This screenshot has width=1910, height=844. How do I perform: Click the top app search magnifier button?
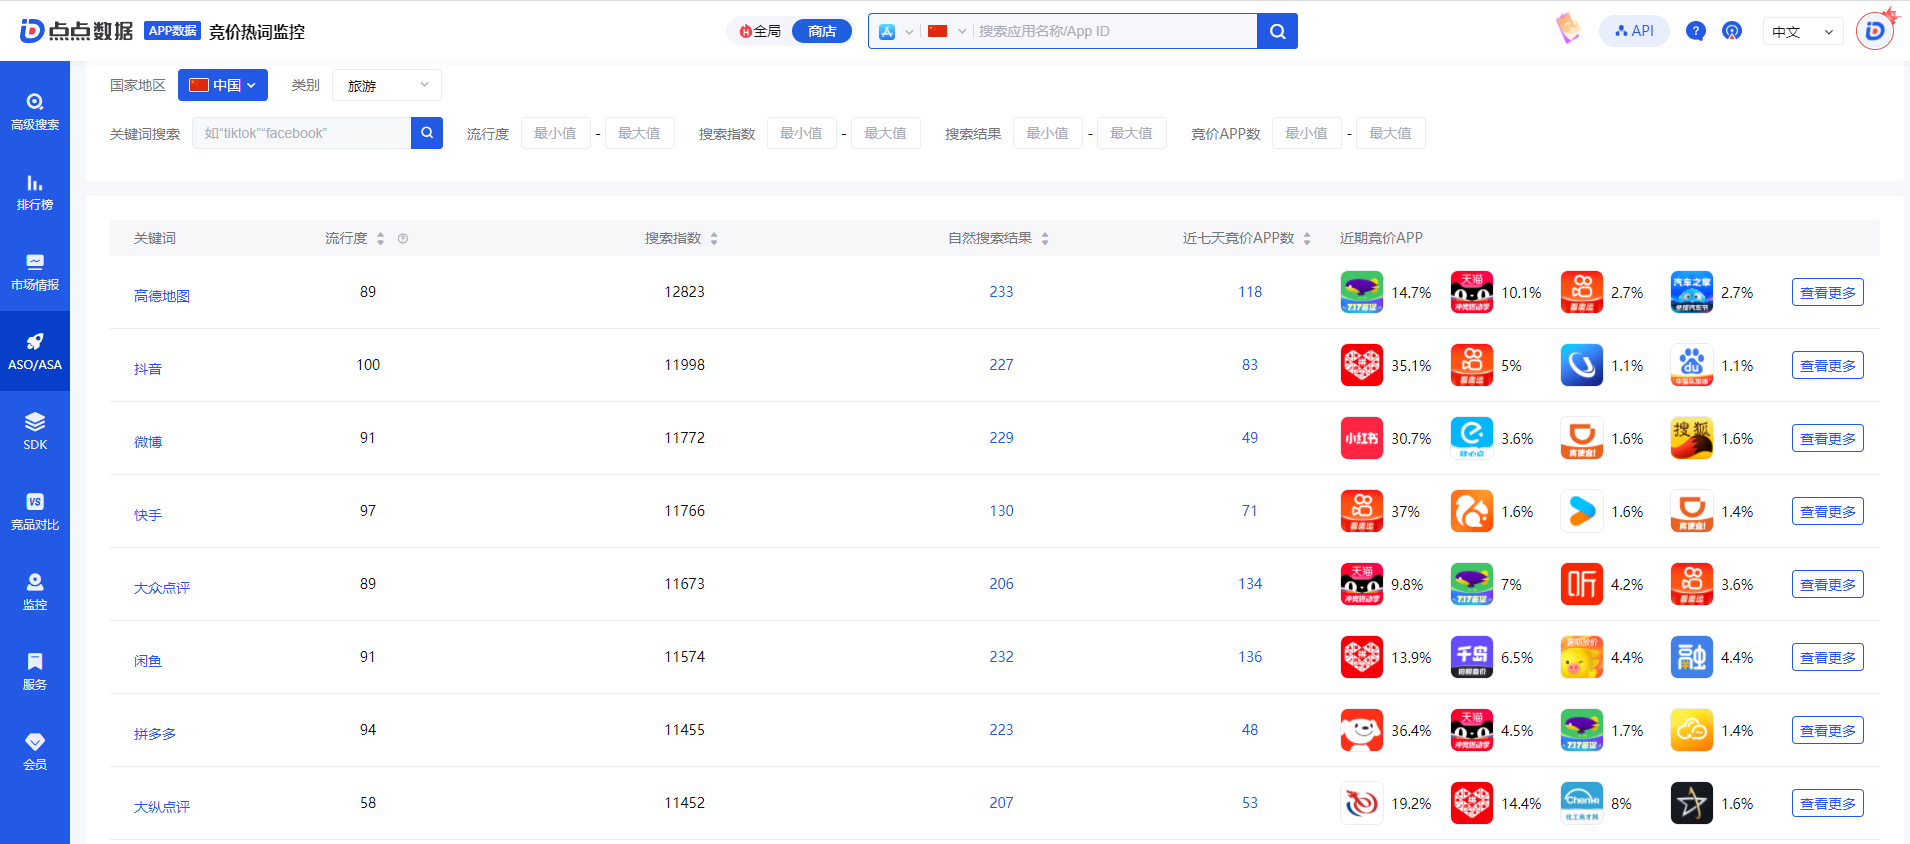coord(1277,31)
